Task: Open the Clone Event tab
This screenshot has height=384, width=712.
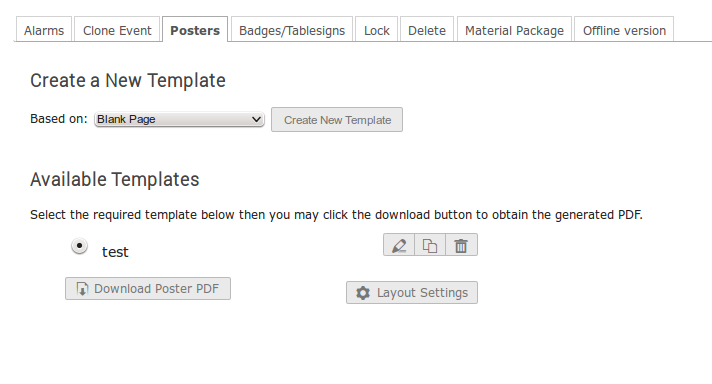Action: [117, 30]
